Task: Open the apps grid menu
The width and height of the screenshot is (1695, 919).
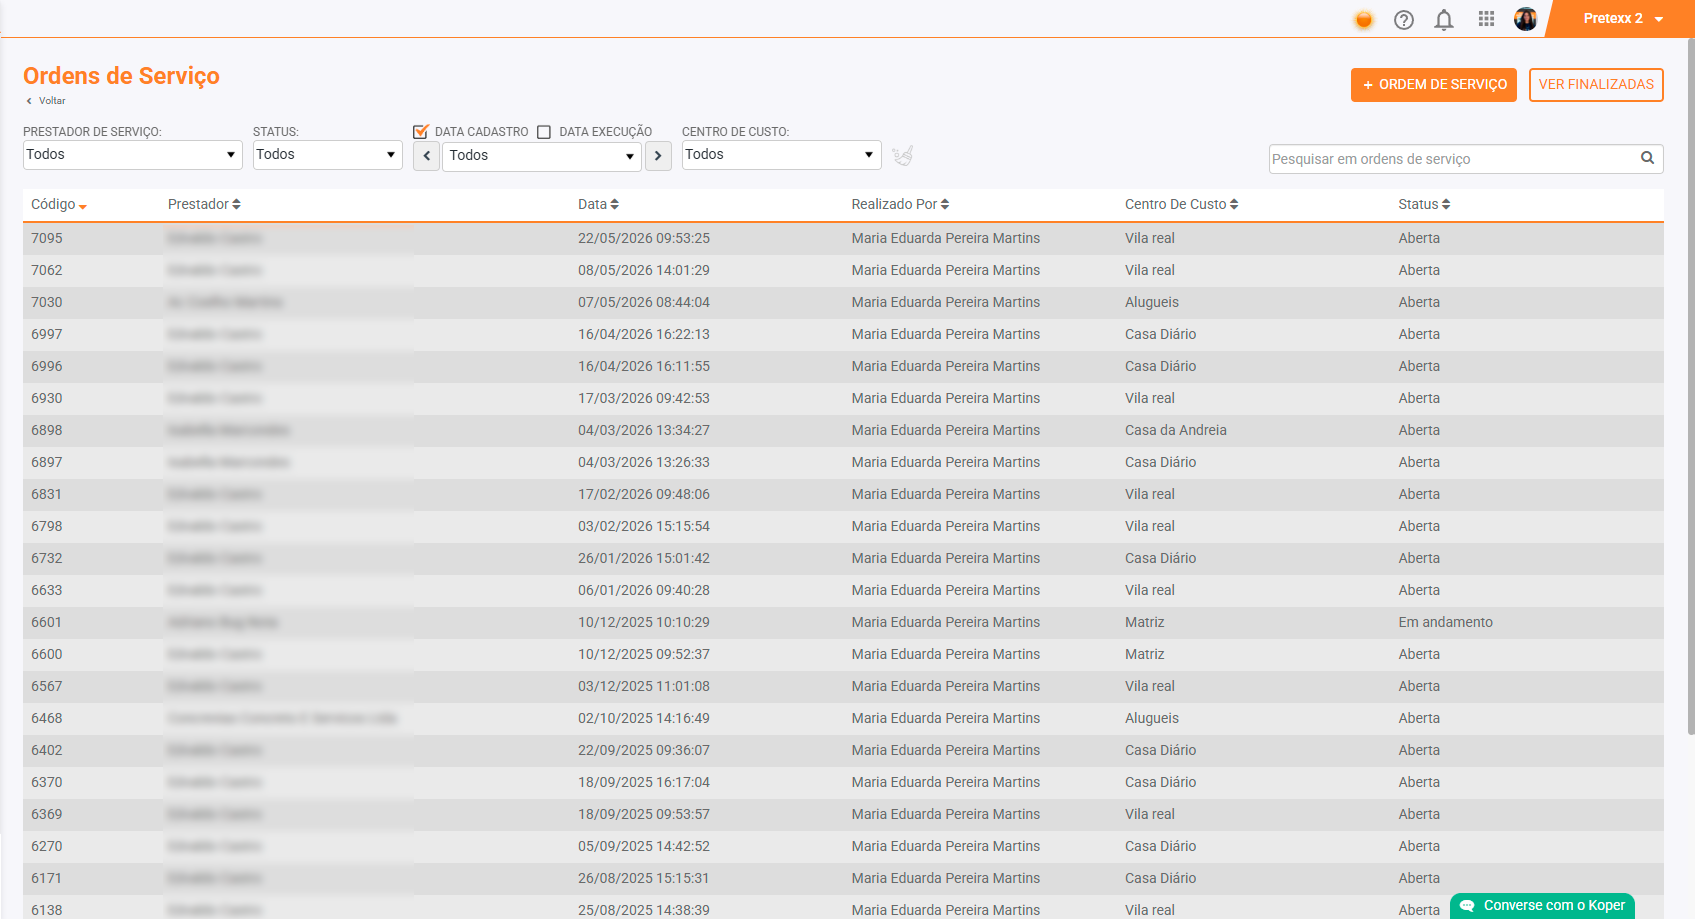Action: click(1486, 19)
